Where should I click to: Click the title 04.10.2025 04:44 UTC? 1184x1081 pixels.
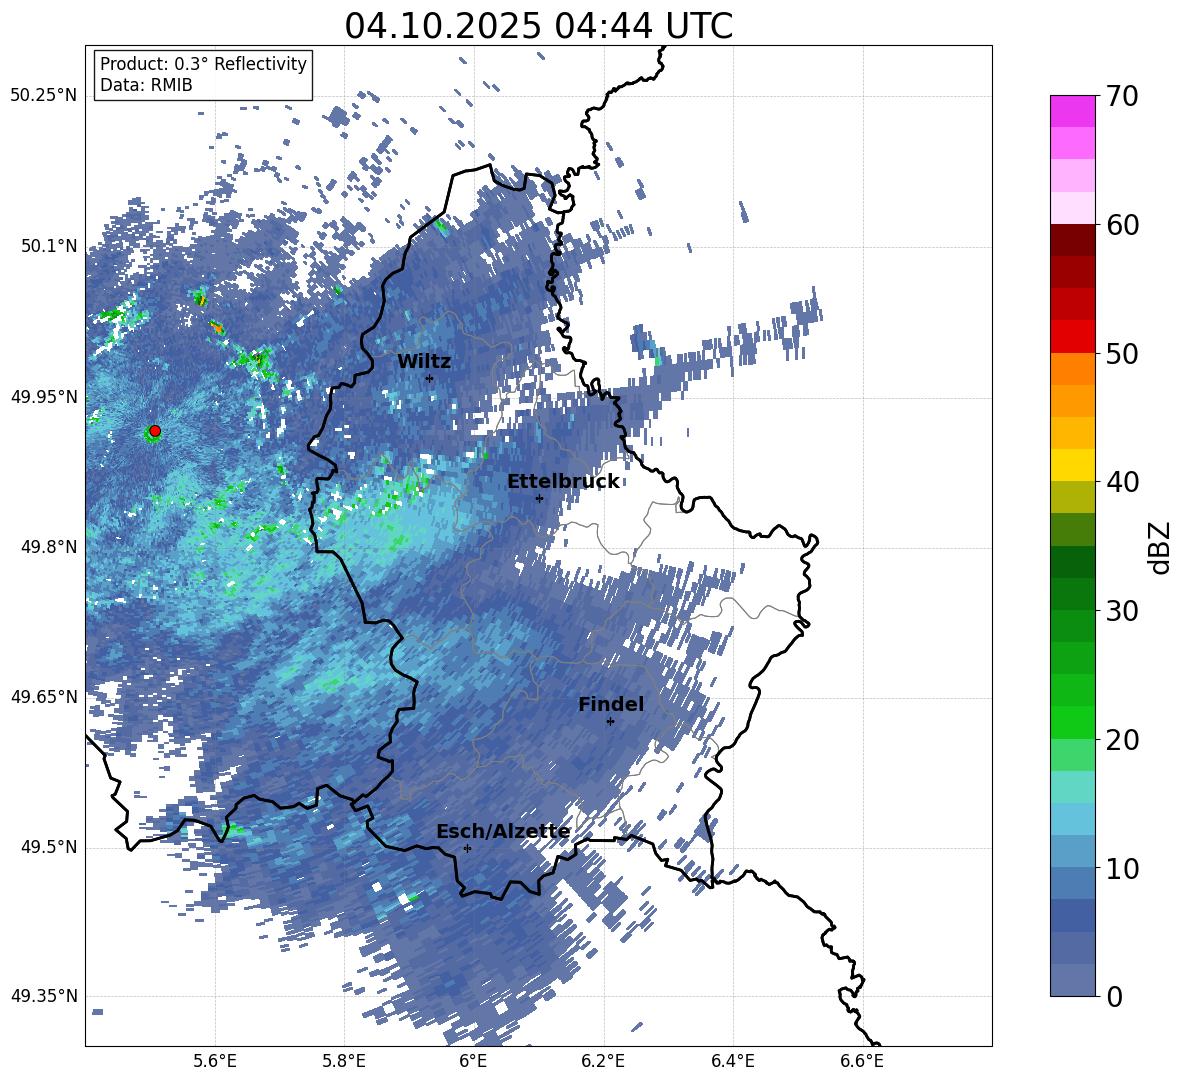point(538,26)
